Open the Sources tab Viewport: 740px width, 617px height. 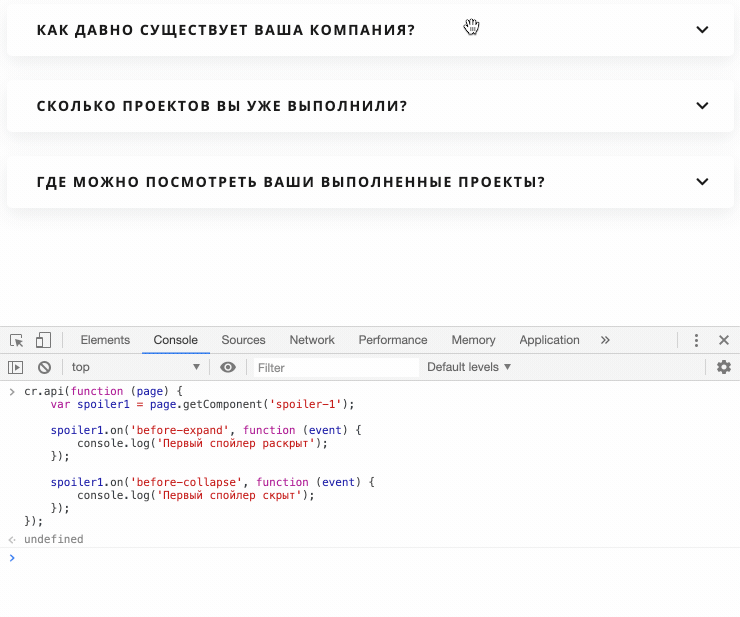[x=244, y=340]
